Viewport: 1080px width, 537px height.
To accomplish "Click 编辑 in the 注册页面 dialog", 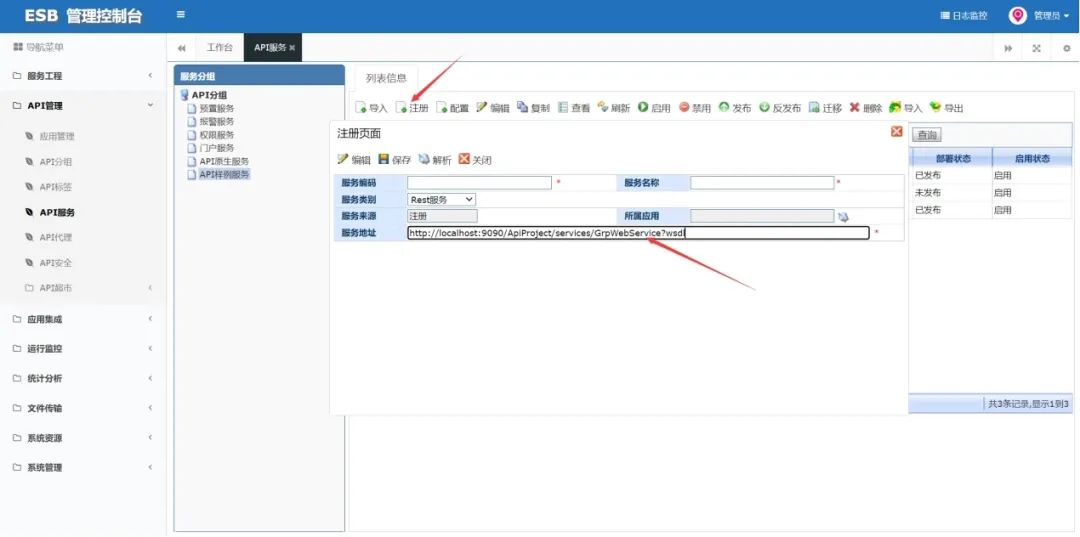I will (x=354, y=160).
